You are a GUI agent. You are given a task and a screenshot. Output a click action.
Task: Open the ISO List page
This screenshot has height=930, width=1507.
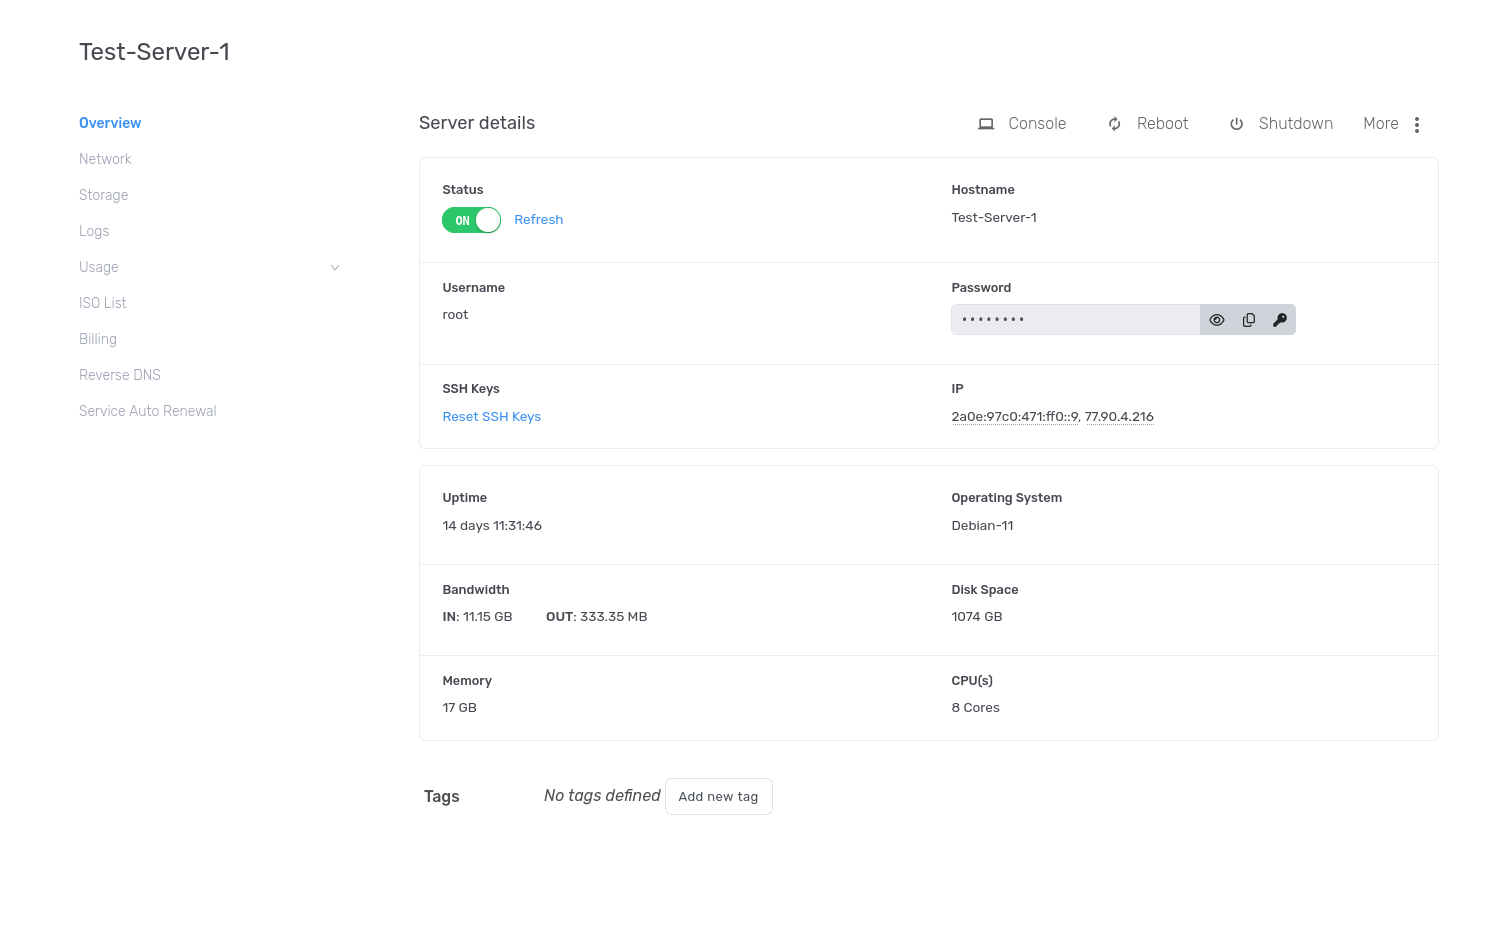pos(102,303)
